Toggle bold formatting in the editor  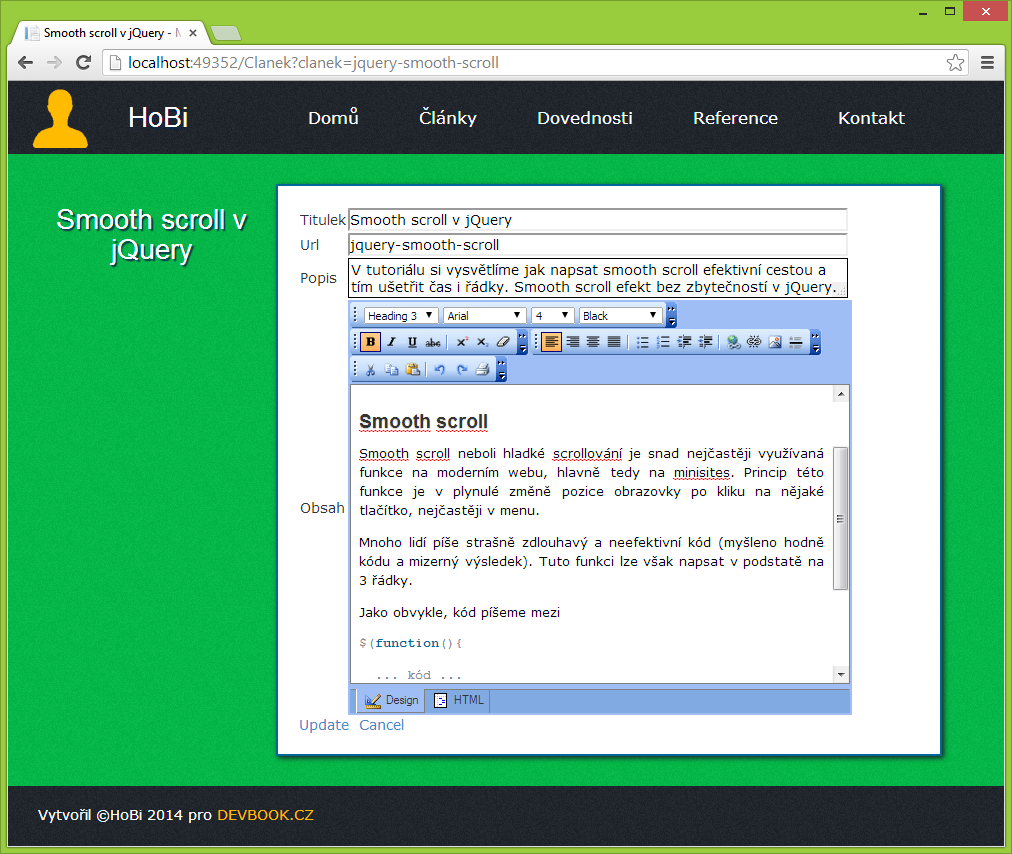pos(369,341)
